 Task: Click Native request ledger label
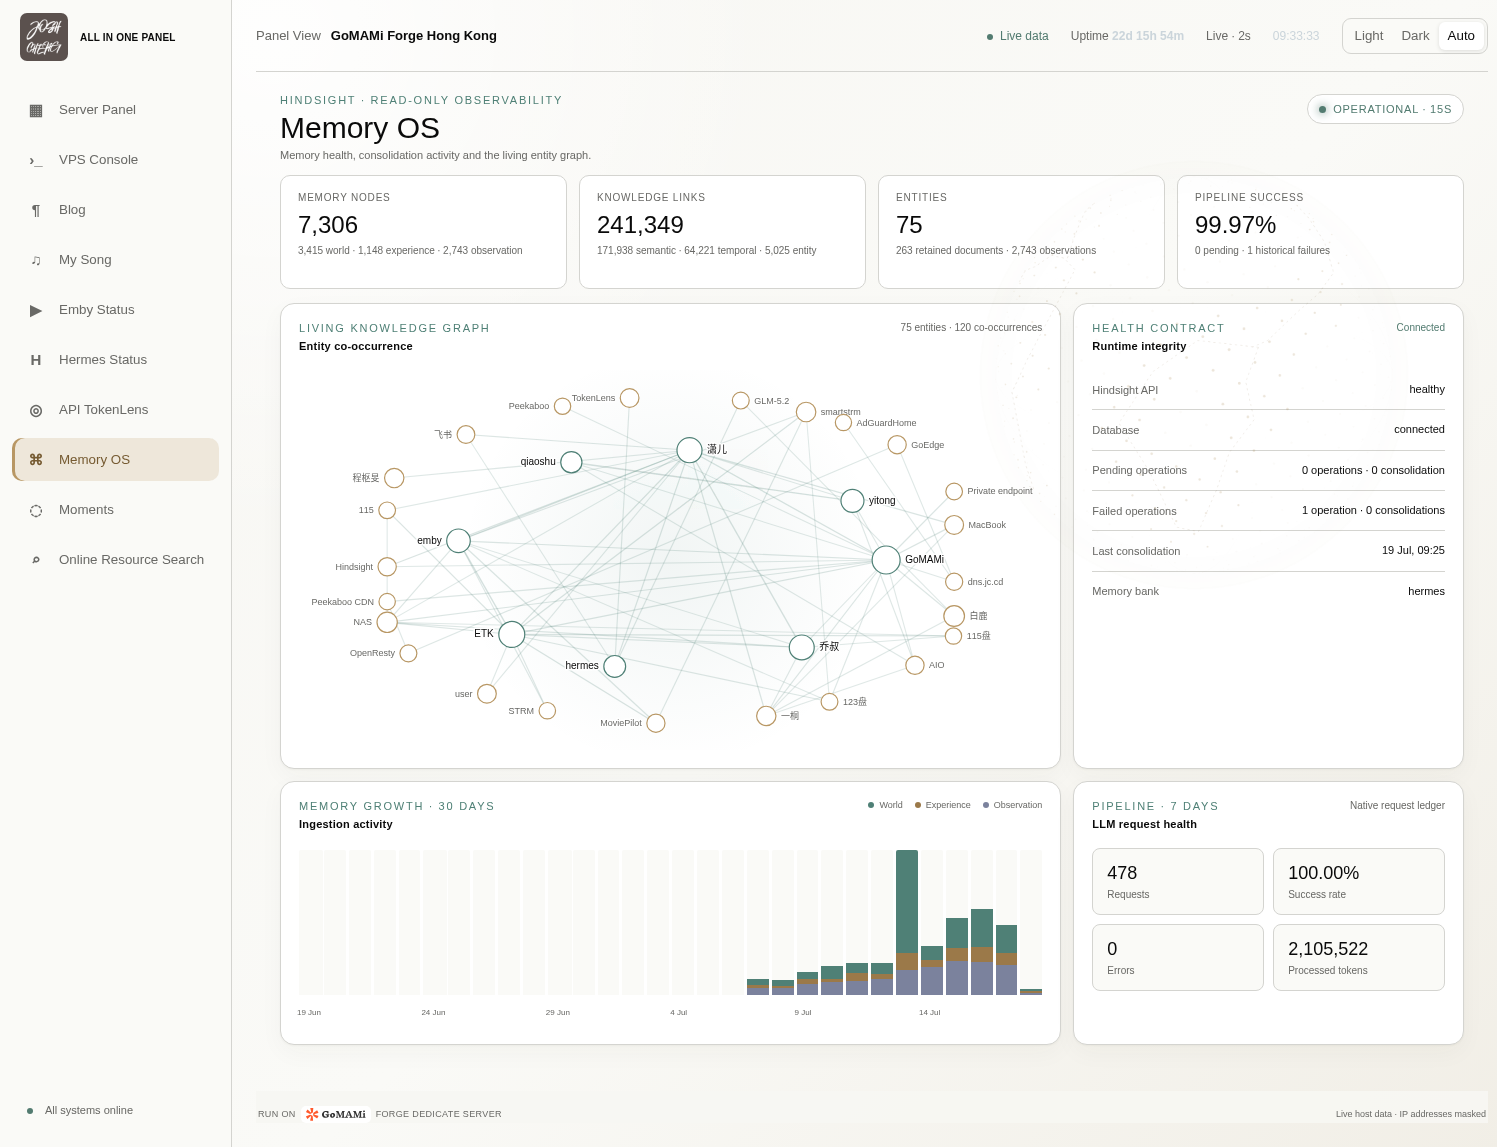point(1397,805)
